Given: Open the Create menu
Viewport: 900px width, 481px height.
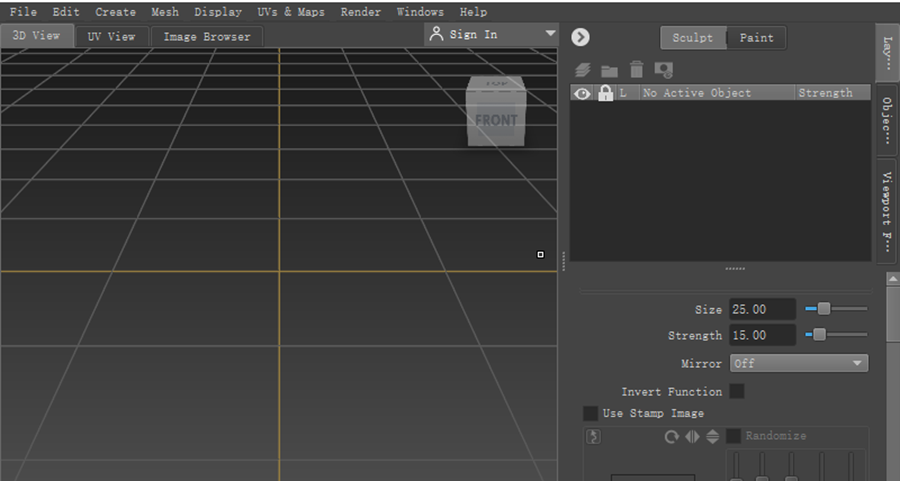Looking at the screenshot, I should pyautogui.click(x=115, y=11).
